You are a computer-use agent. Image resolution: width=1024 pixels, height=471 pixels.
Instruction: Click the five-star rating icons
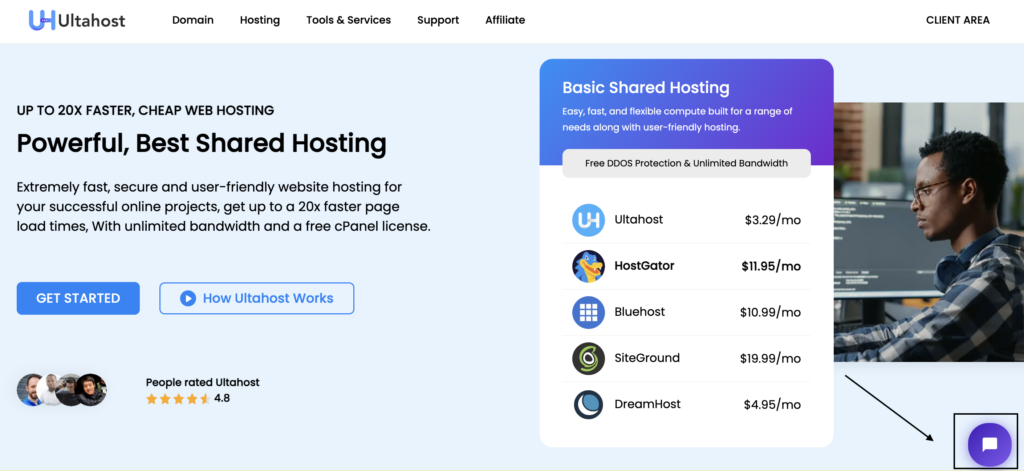[x=178, y=398]
